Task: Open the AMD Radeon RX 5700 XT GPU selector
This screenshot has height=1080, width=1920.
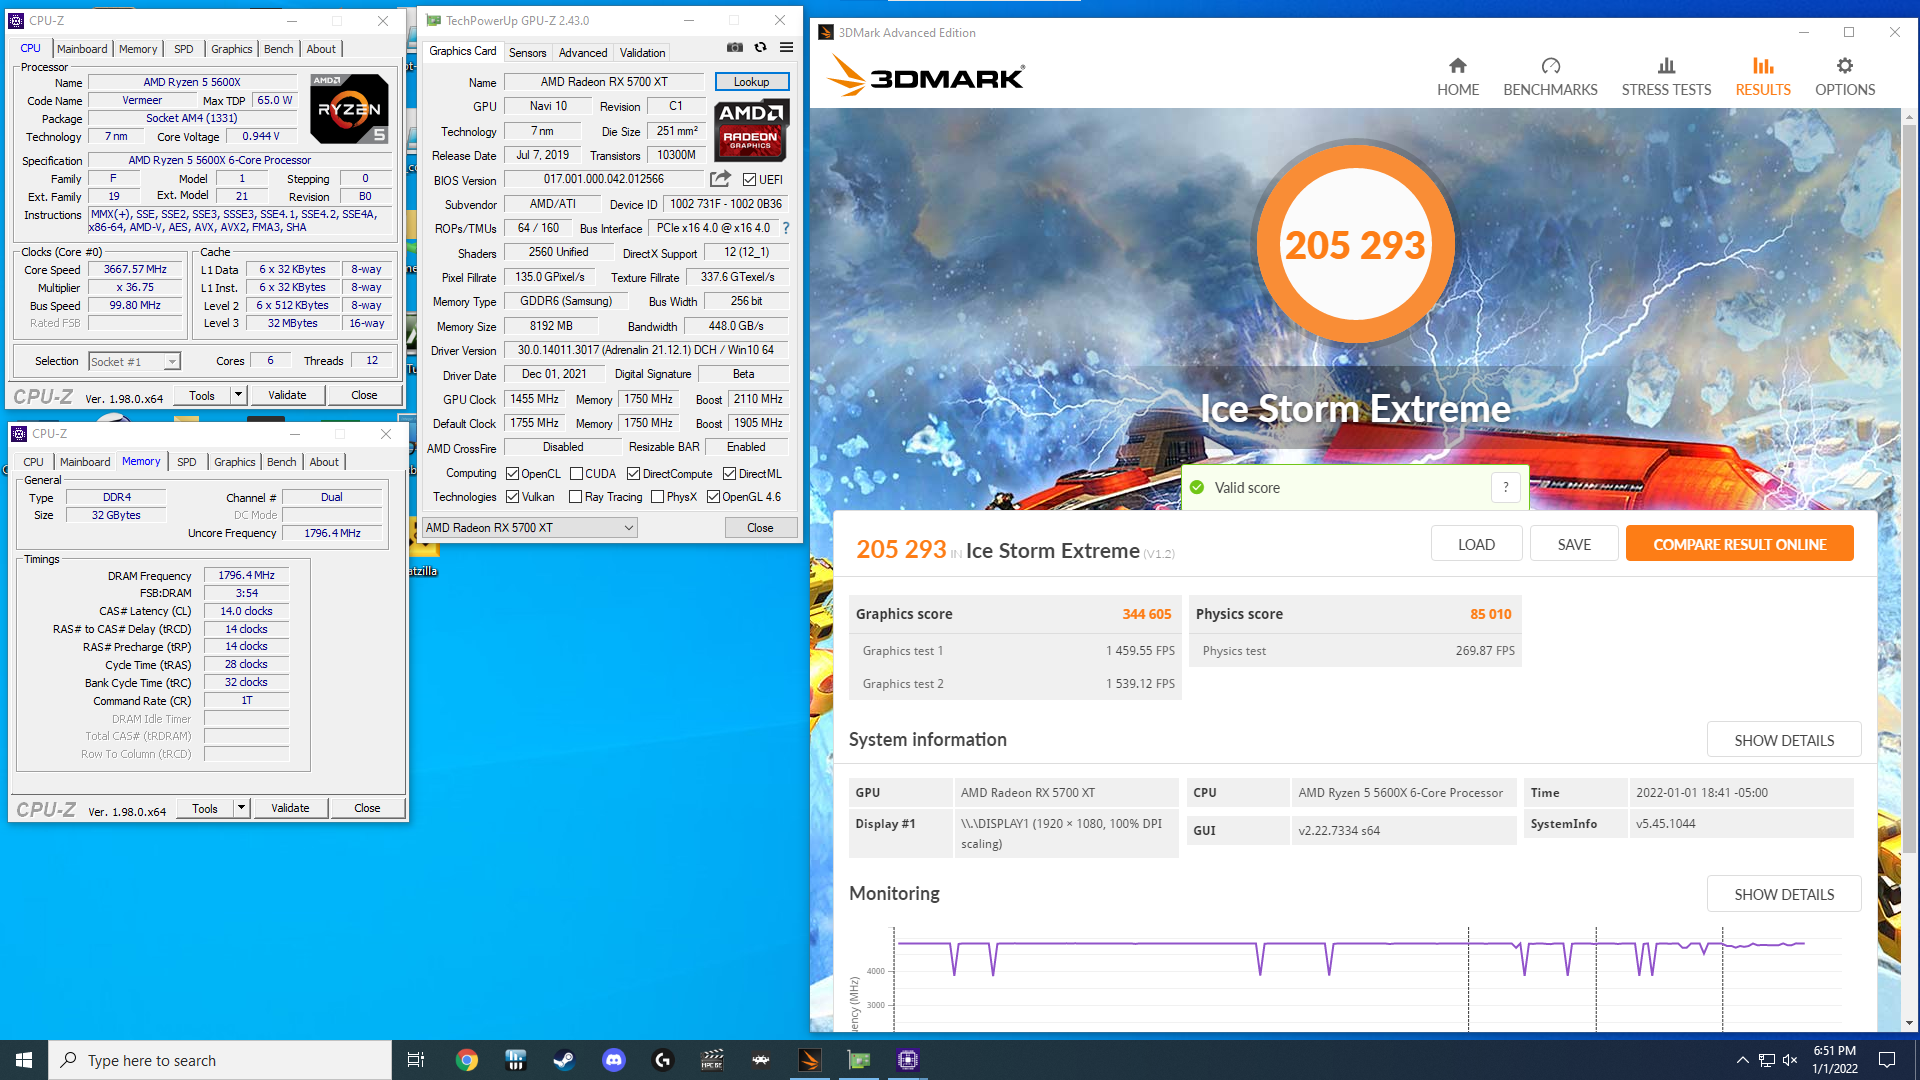Action: click(x=529, y=528)
